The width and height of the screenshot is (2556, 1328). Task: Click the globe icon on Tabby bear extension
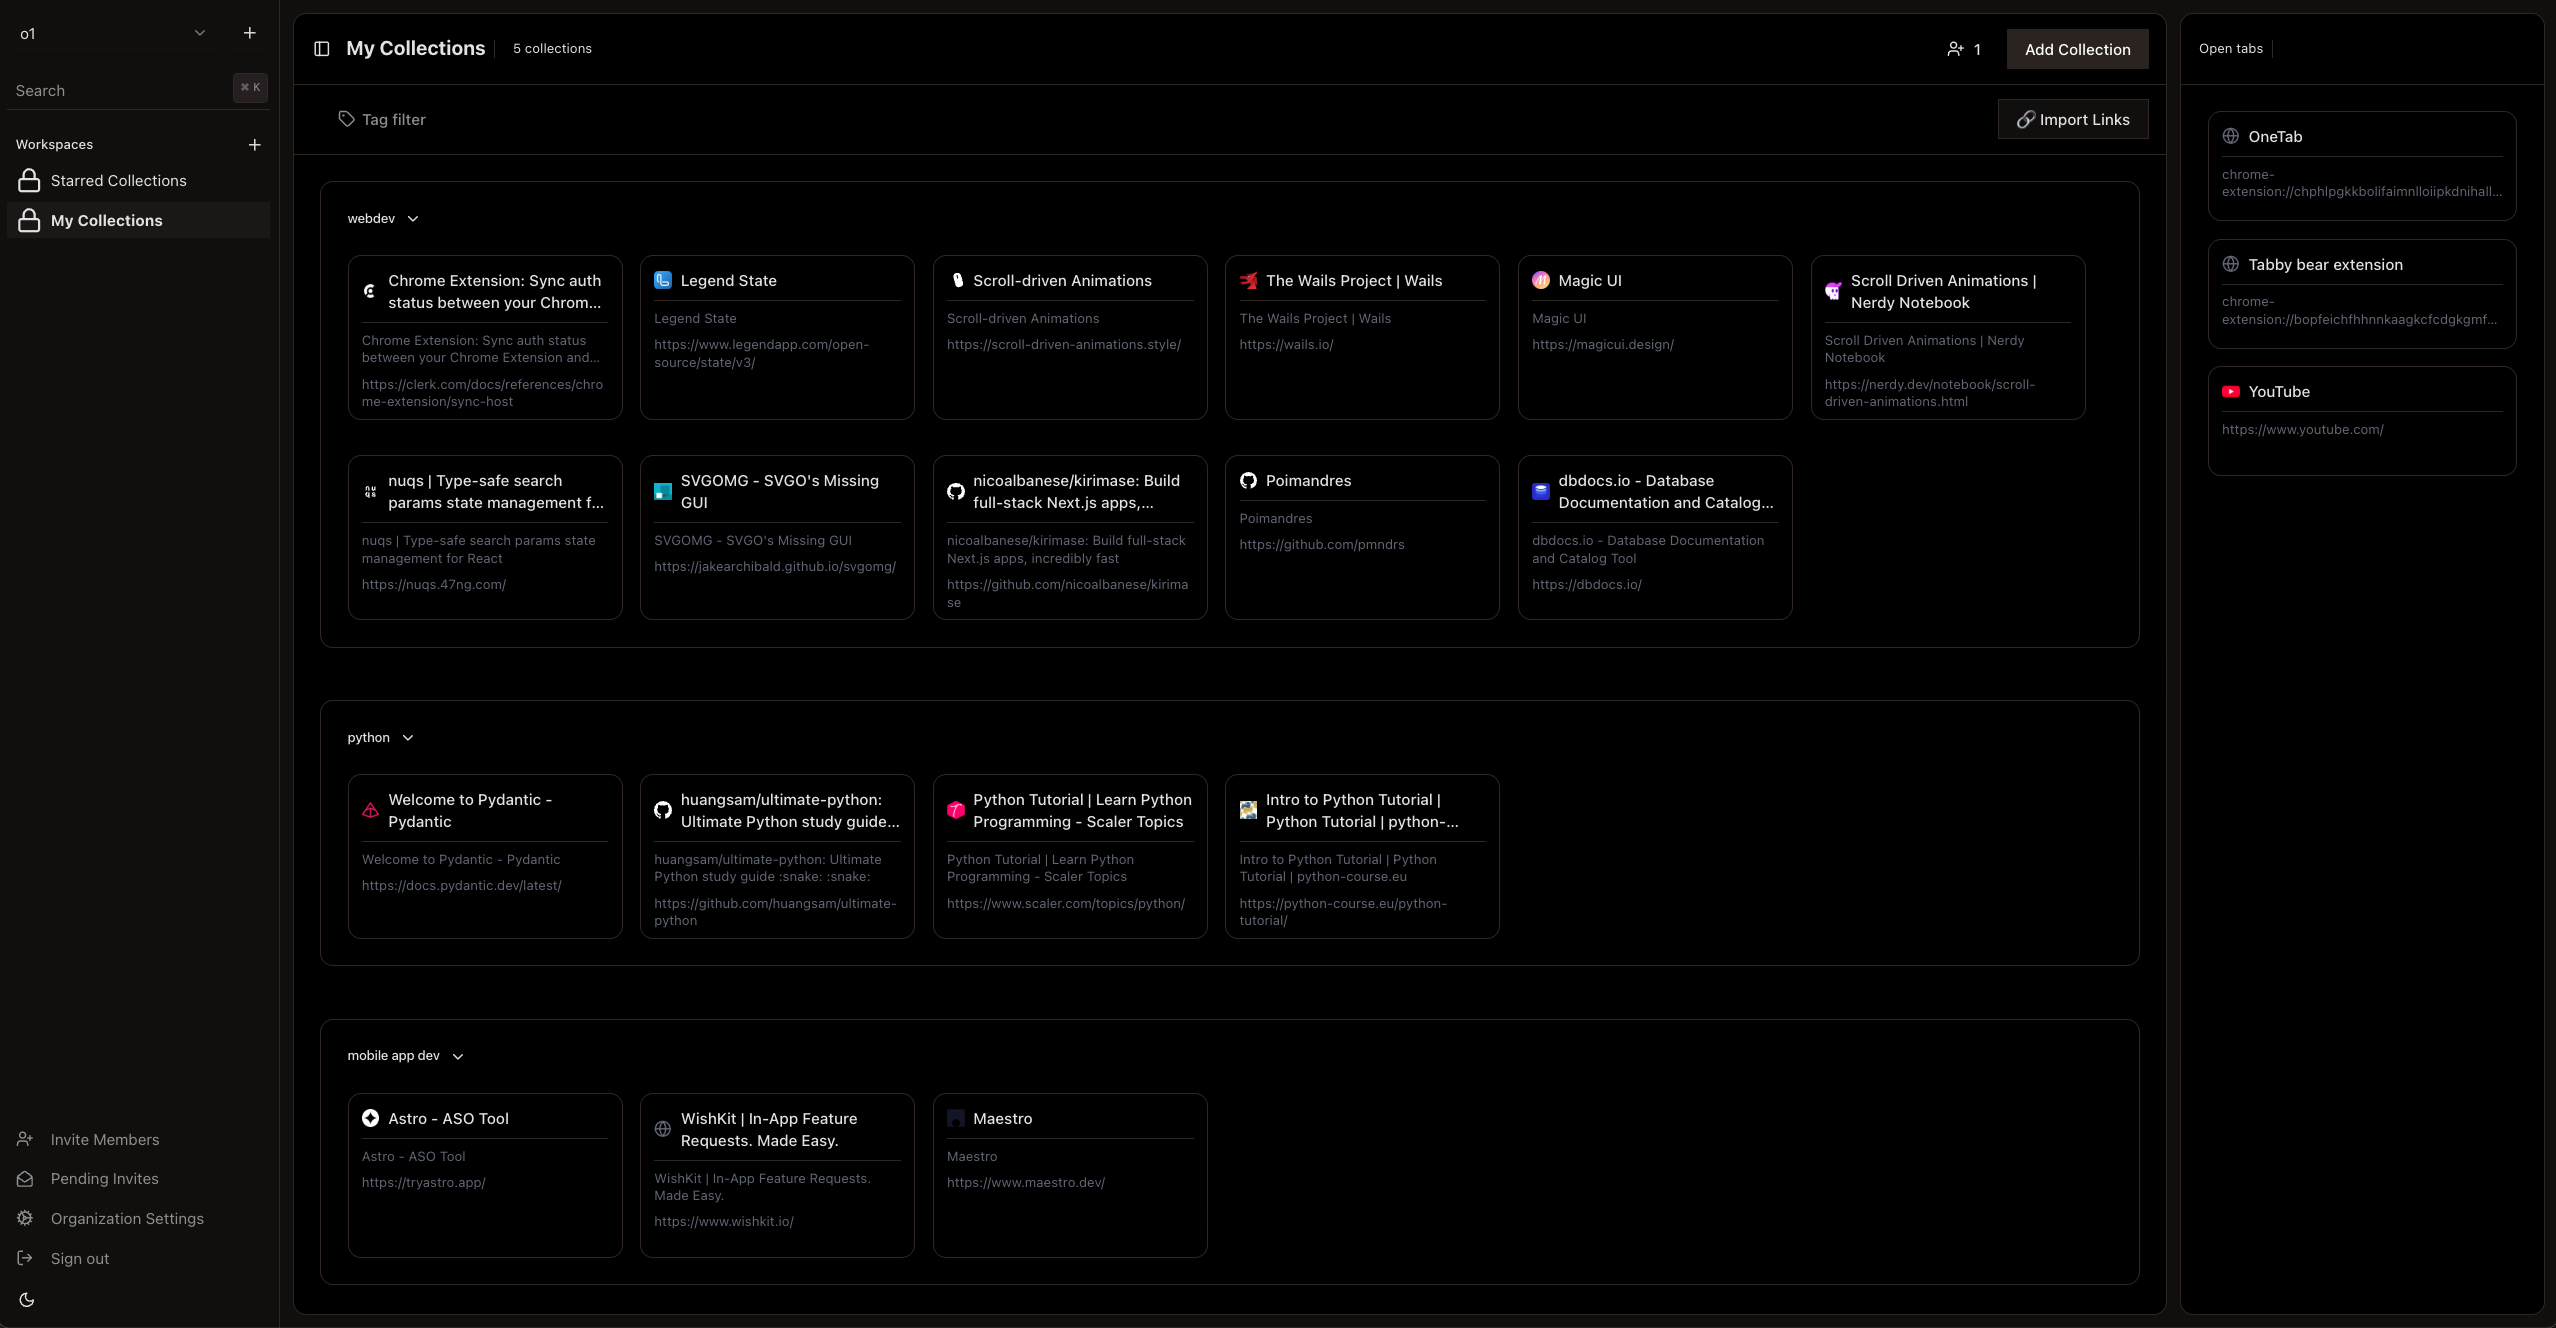[x=2231, y=265]
